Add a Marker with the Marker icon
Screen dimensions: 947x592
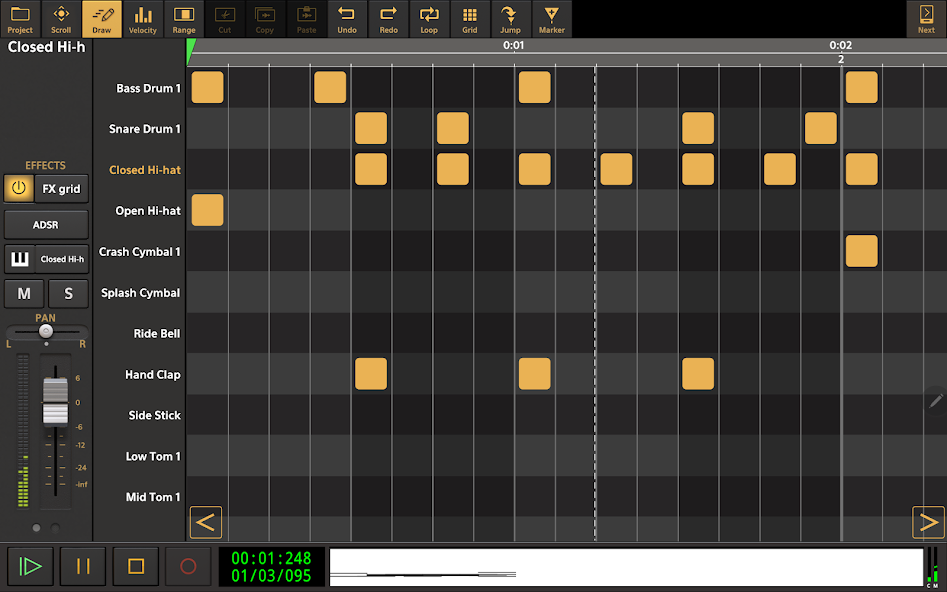[x=551, y=19]
